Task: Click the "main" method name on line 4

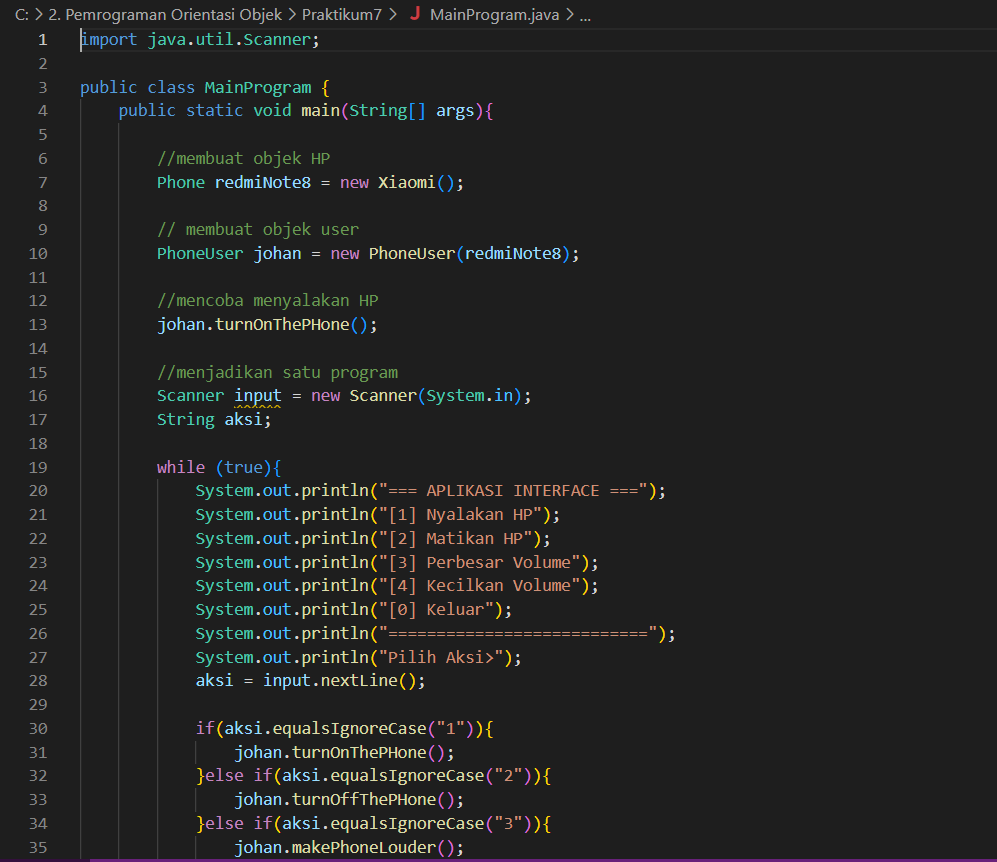Action: click(320, 110)
